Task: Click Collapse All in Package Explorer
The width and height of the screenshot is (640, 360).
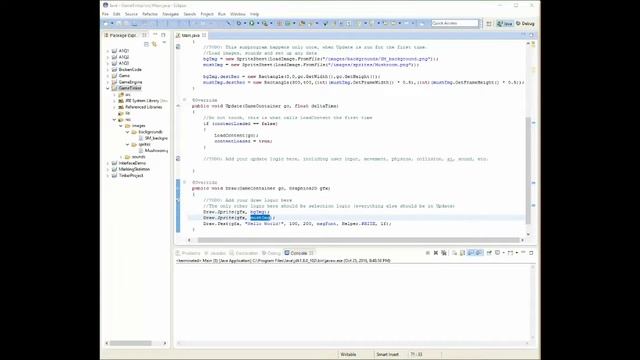Action: [146, 44]
